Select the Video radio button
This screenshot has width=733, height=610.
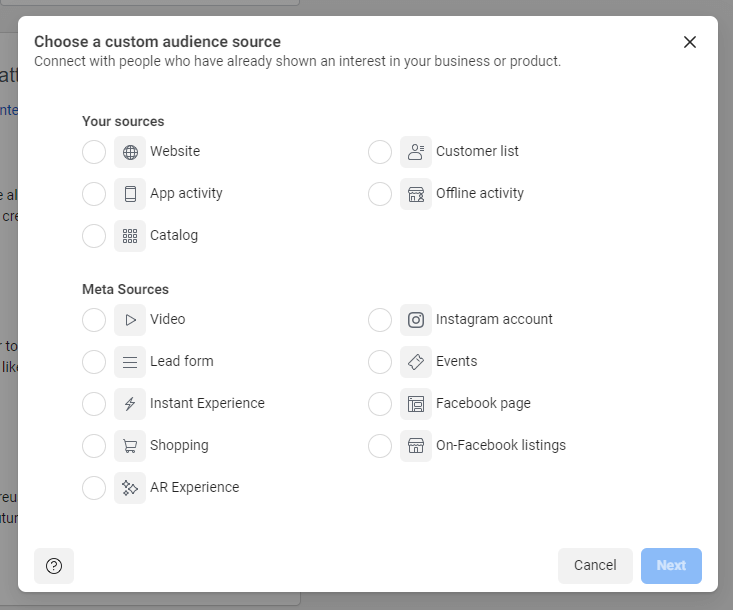click(x=94, y=320)
